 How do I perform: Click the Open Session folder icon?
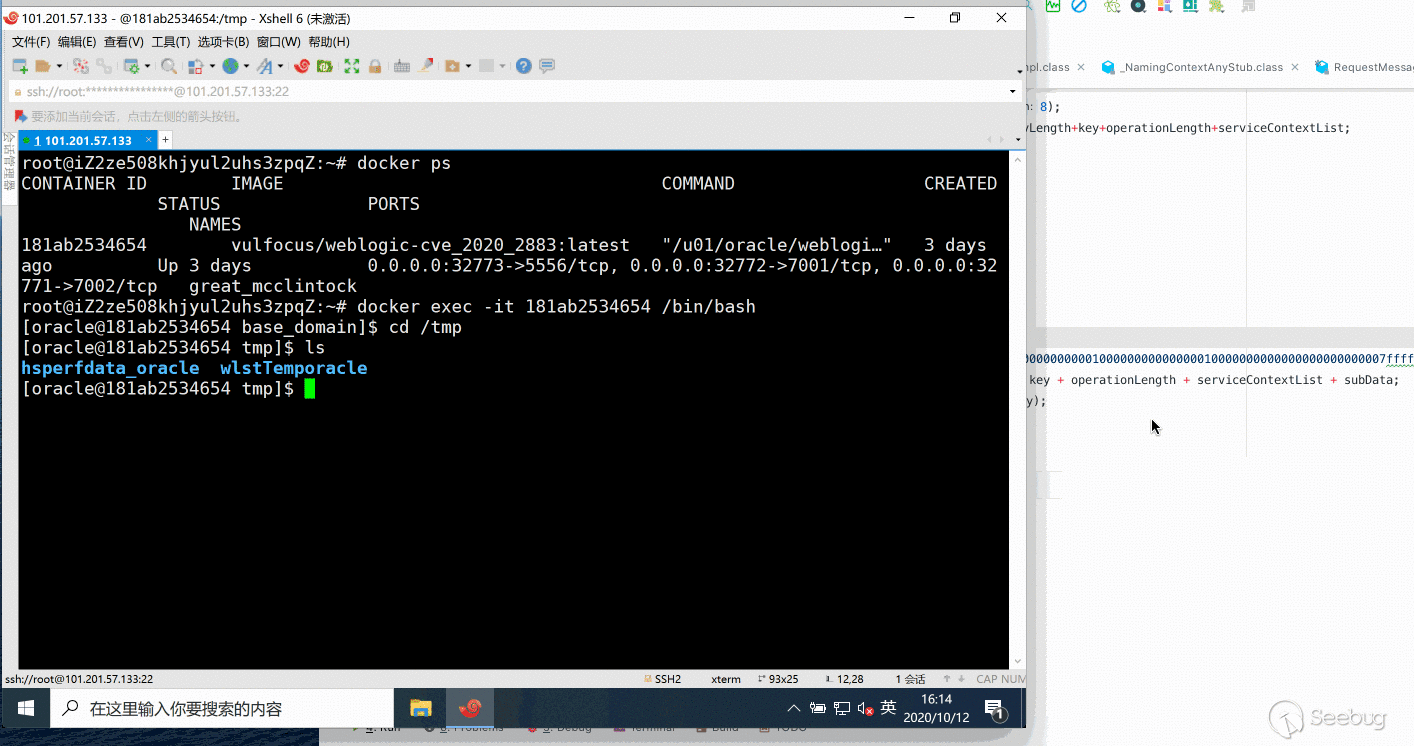click(42, 66)
